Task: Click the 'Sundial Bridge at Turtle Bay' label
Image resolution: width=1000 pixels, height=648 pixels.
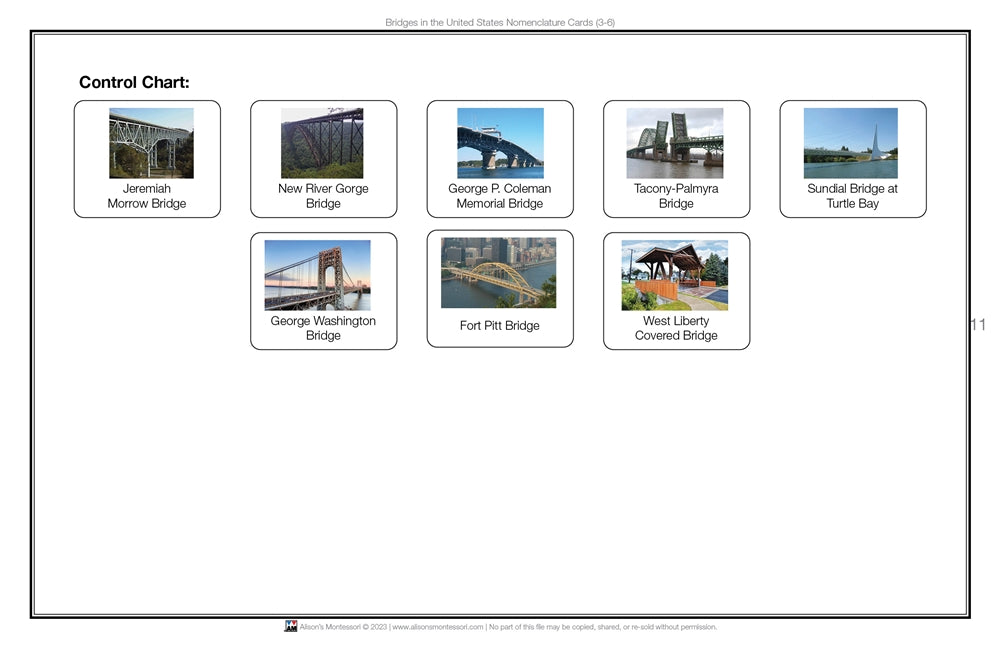Action: 852,196
